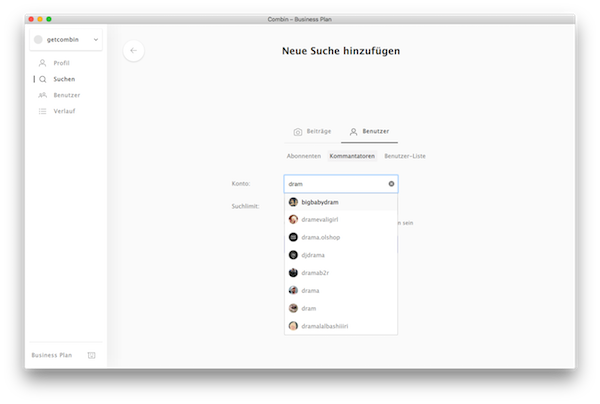
Task: Click dramalalbashiiiri profile picture
Action: click(x=293, y=326)
